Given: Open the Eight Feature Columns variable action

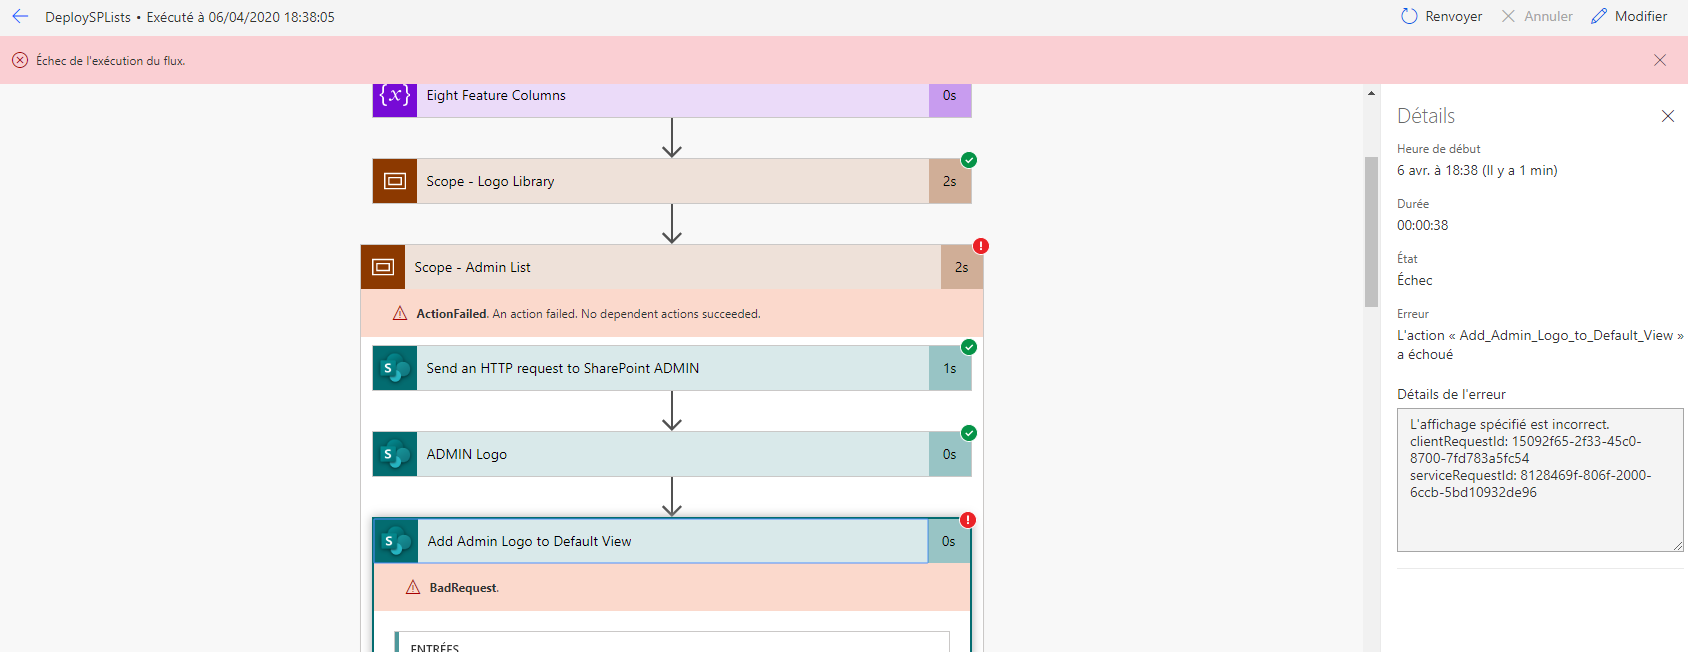Looking at the screenshot, I should point(672,100).
